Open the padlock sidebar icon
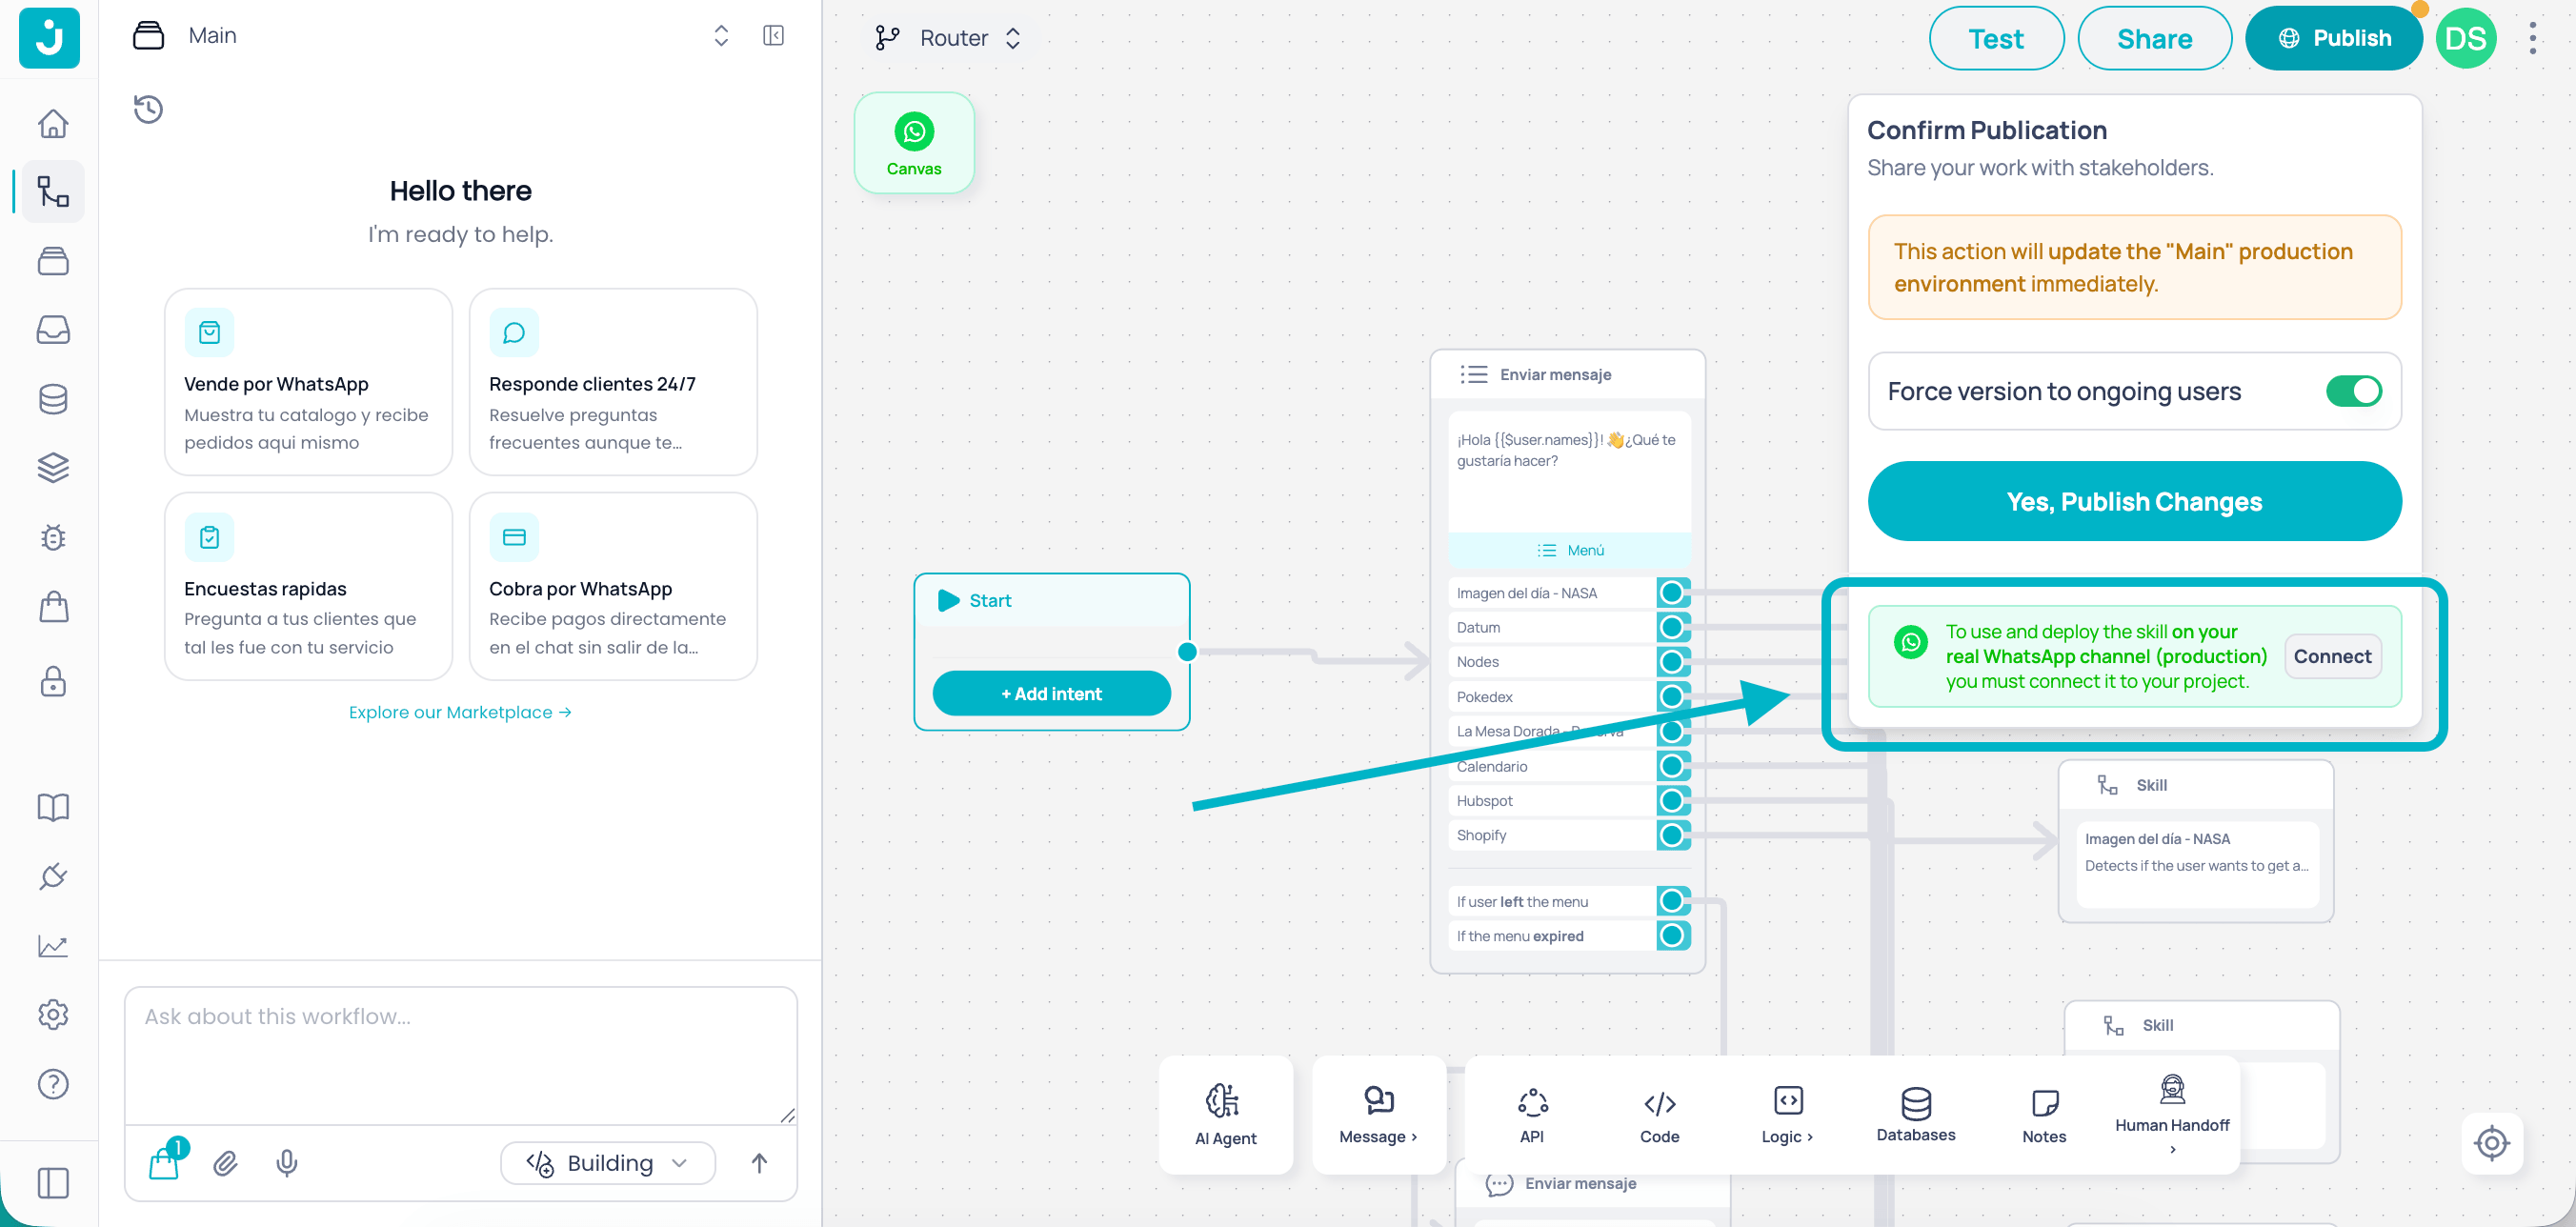The width and height of the screenshot is (2576, 1227). tap(53, 680)
